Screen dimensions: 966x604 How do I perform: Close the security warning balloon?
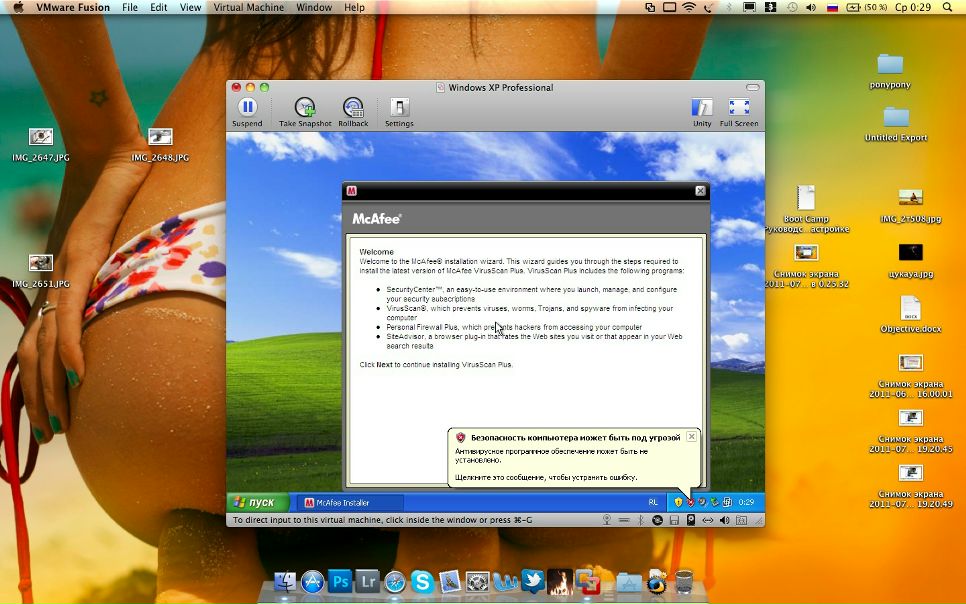click(x=691, y=436)
